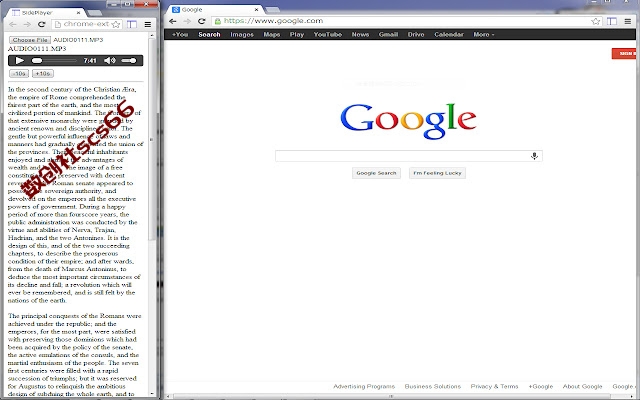The image size is (640, 400).
Task: Open Calendar in Google bar
Action: pos(449,34)
